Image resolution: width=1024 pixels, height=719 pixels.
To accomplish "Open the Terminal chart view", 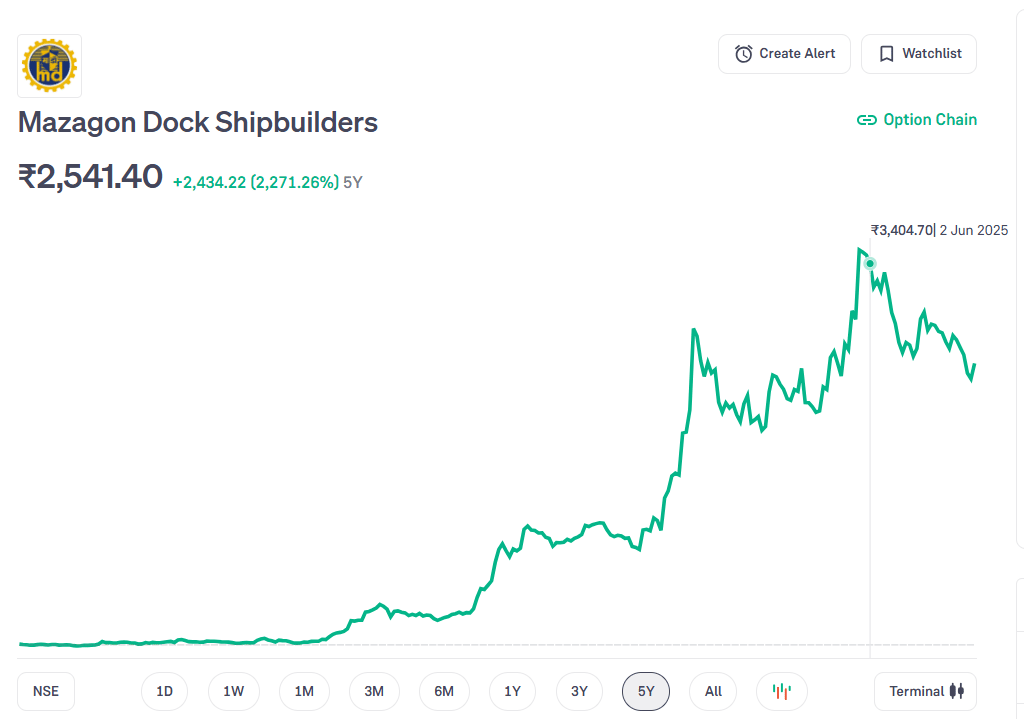I will click(x=925, y=691).
